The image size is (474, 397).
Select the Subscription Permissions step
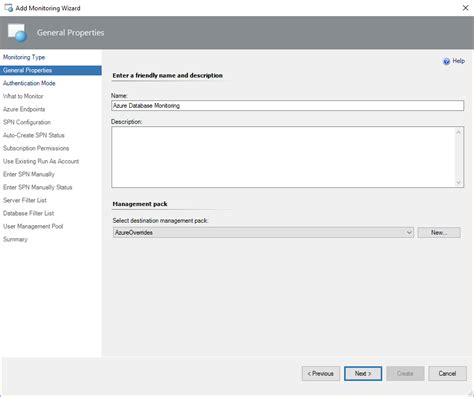coord(36,148)
